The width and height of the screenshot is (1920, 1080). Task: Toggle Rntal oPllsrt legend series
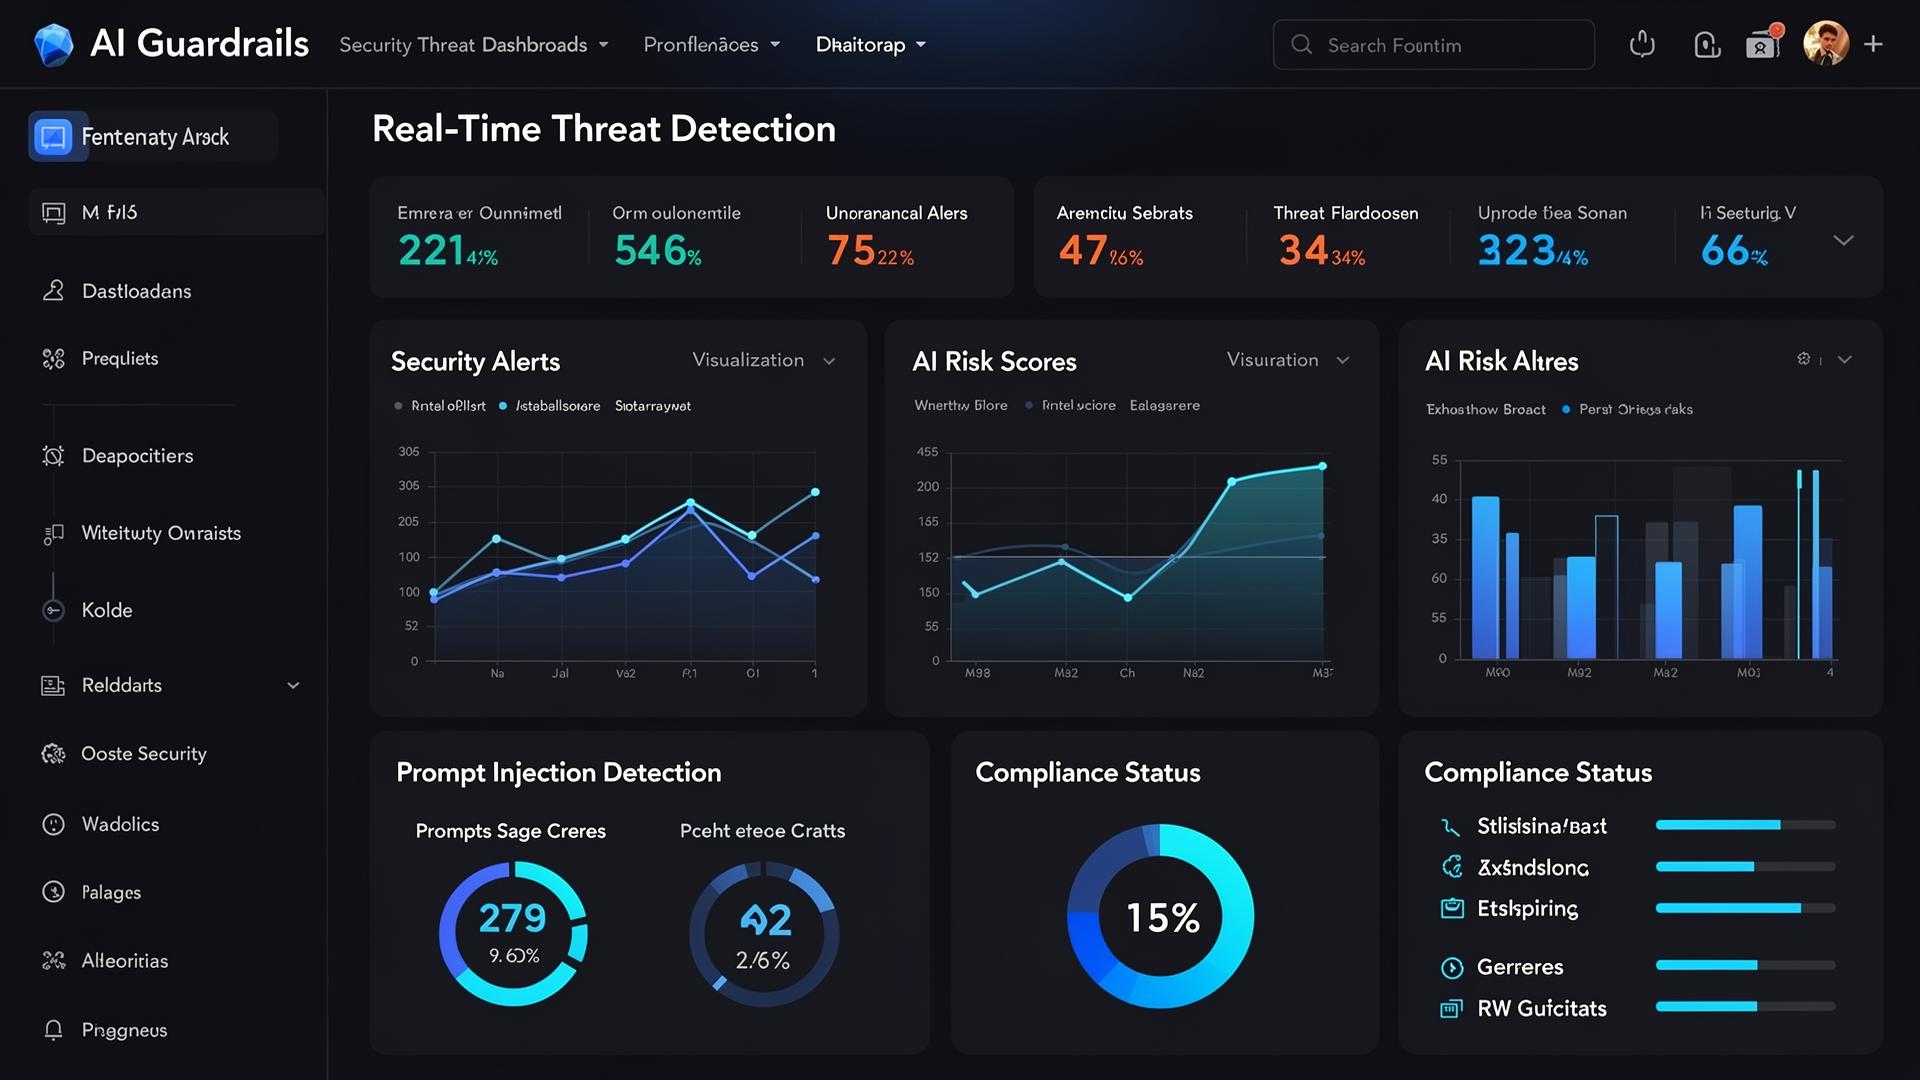(440, 406)
